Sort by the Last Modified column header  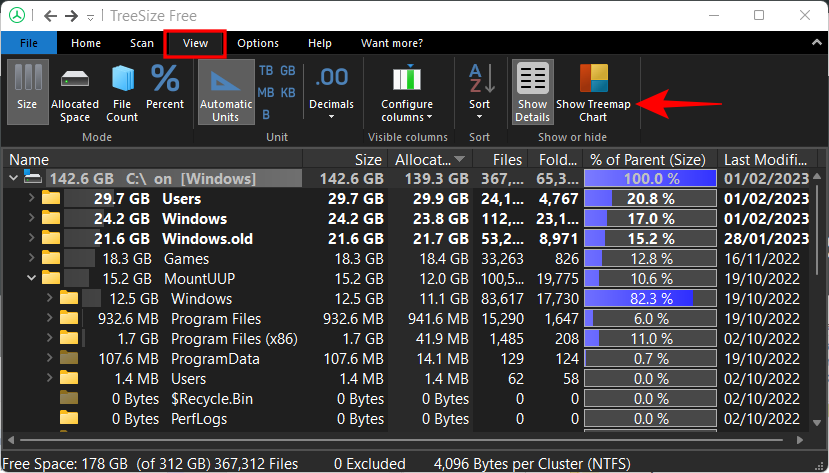pyautogui.click(x=766, y=160)
